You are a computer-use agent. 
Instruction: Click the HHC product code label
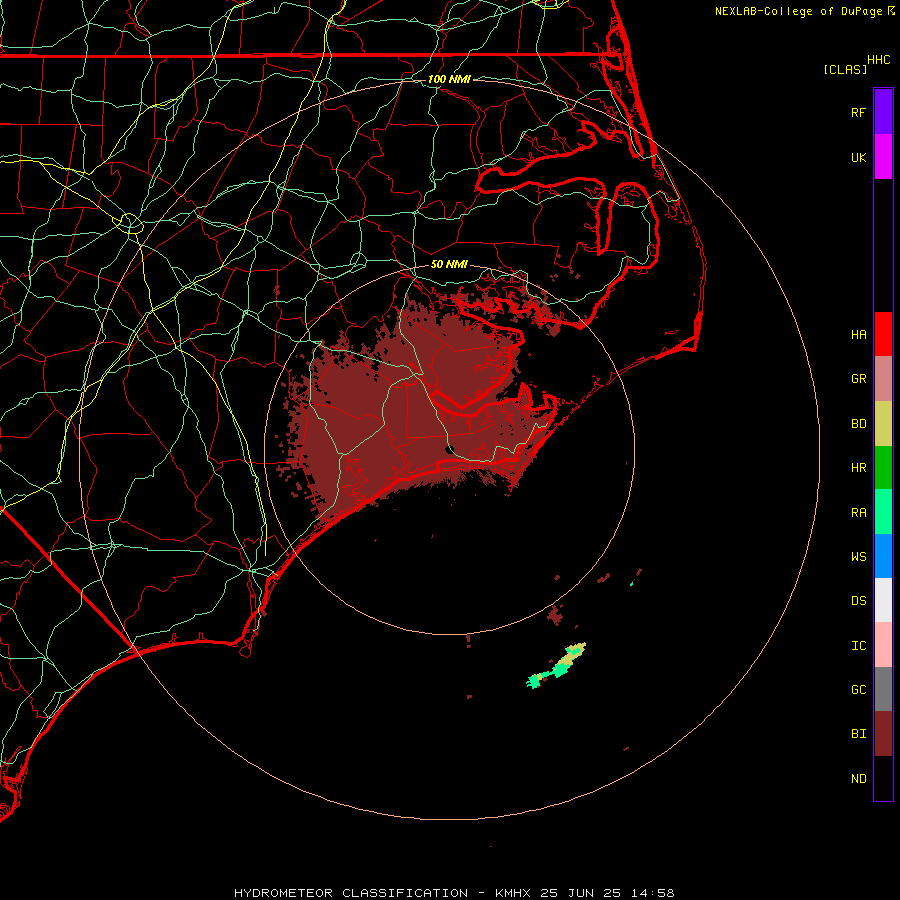coord(878,60)
